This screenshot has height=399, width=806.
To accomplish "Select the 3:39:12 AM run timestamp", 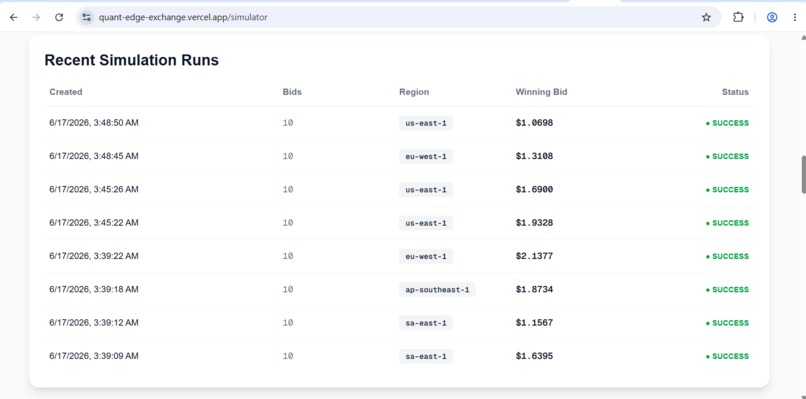I will tap(94, 323).
